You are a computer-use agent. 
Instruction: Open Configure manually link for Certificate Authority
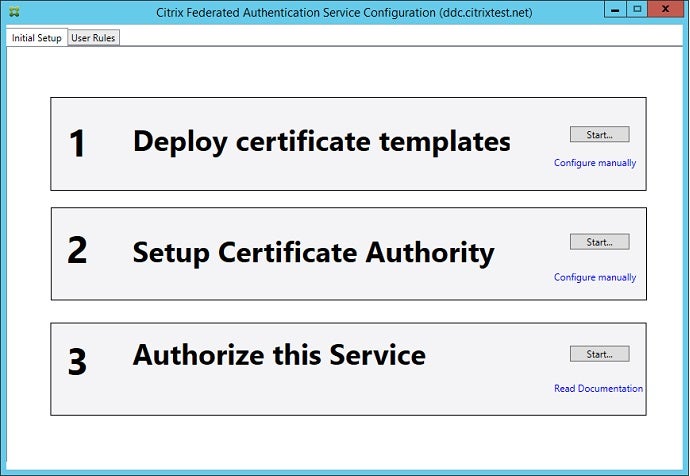point(595,277)
